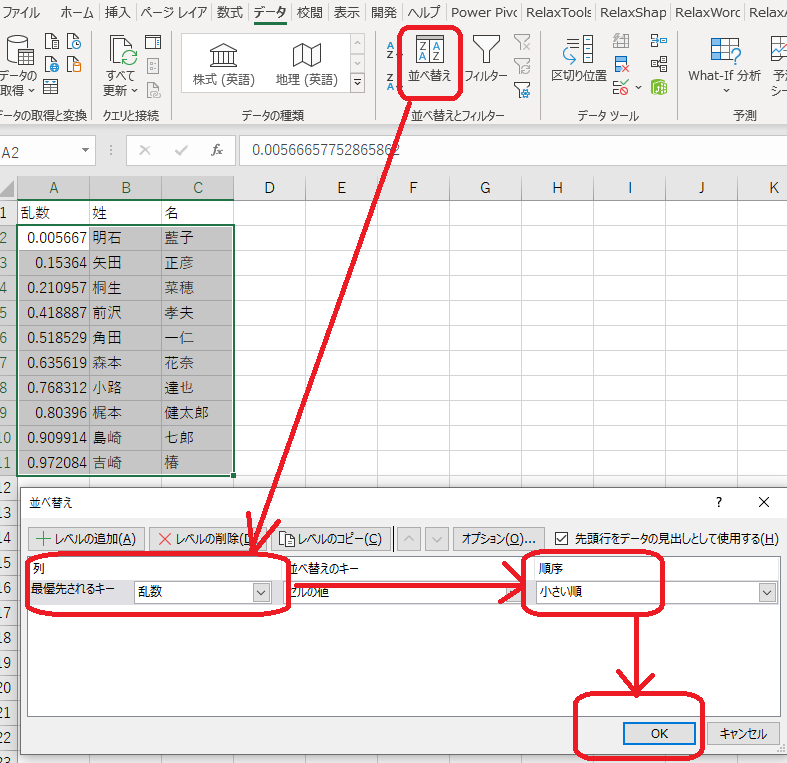Click the すべて更新 refresh icon
The width and height of the screenshot is (787, 763).
121,64
